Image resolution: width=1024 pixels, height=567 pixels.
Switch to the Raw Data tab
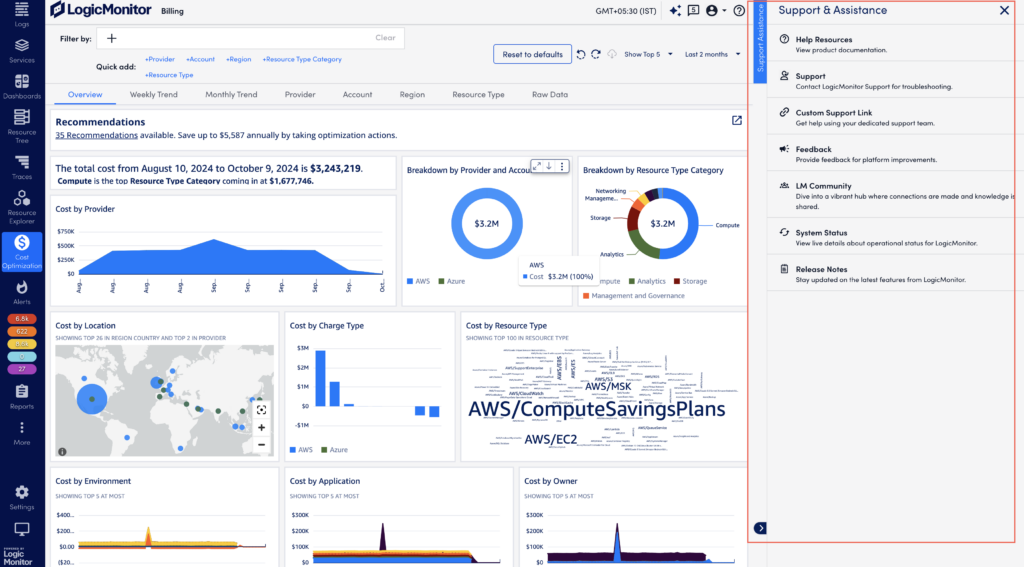pos(549,95)
